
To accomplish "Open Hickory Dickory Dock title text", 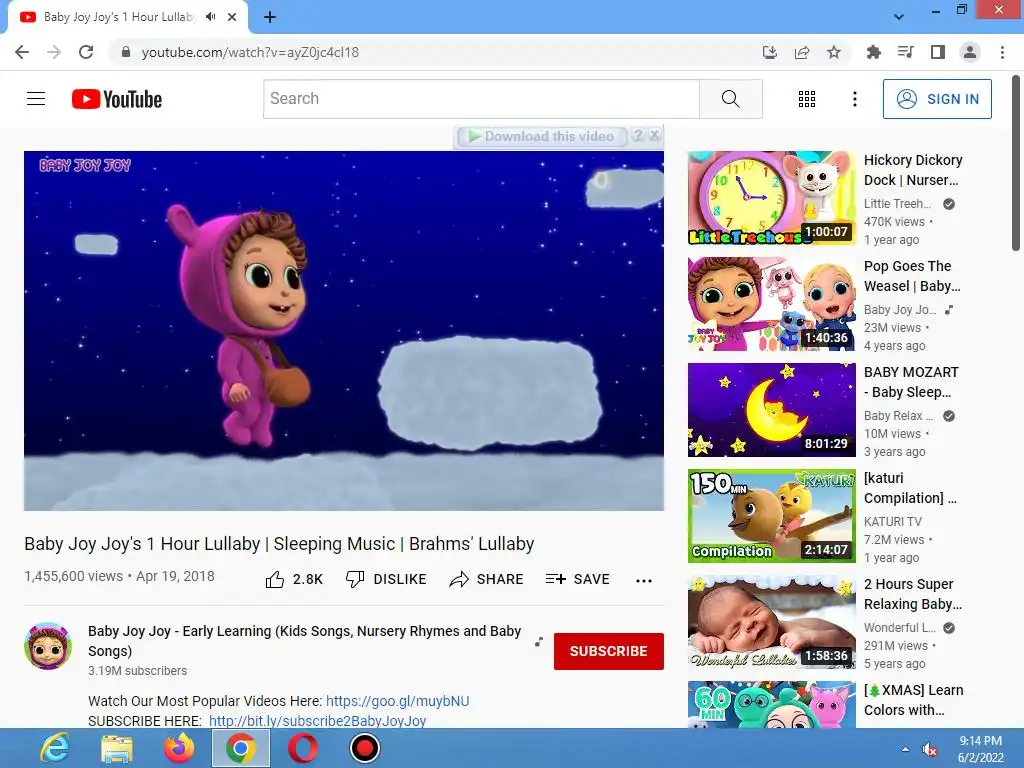I will click(913, 170).
